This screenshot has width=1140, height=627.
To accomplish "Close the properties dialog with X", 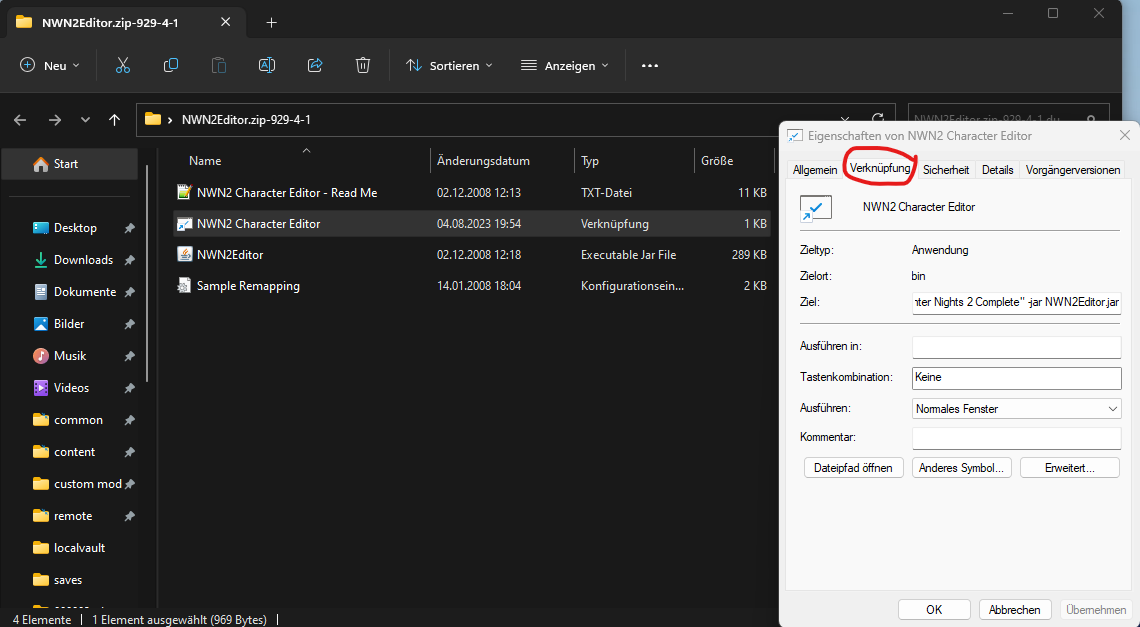I will tap(1124, 135).
